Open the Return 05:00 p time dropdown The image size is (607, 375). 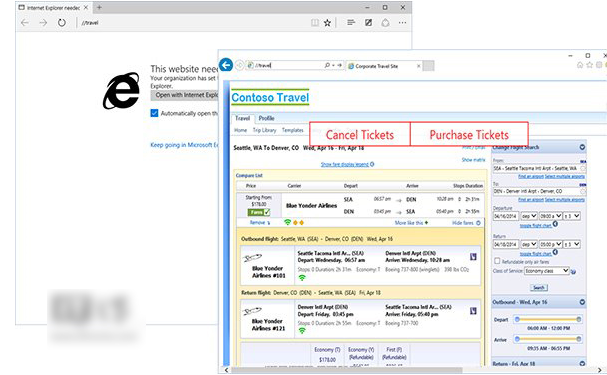pos(550,244)
